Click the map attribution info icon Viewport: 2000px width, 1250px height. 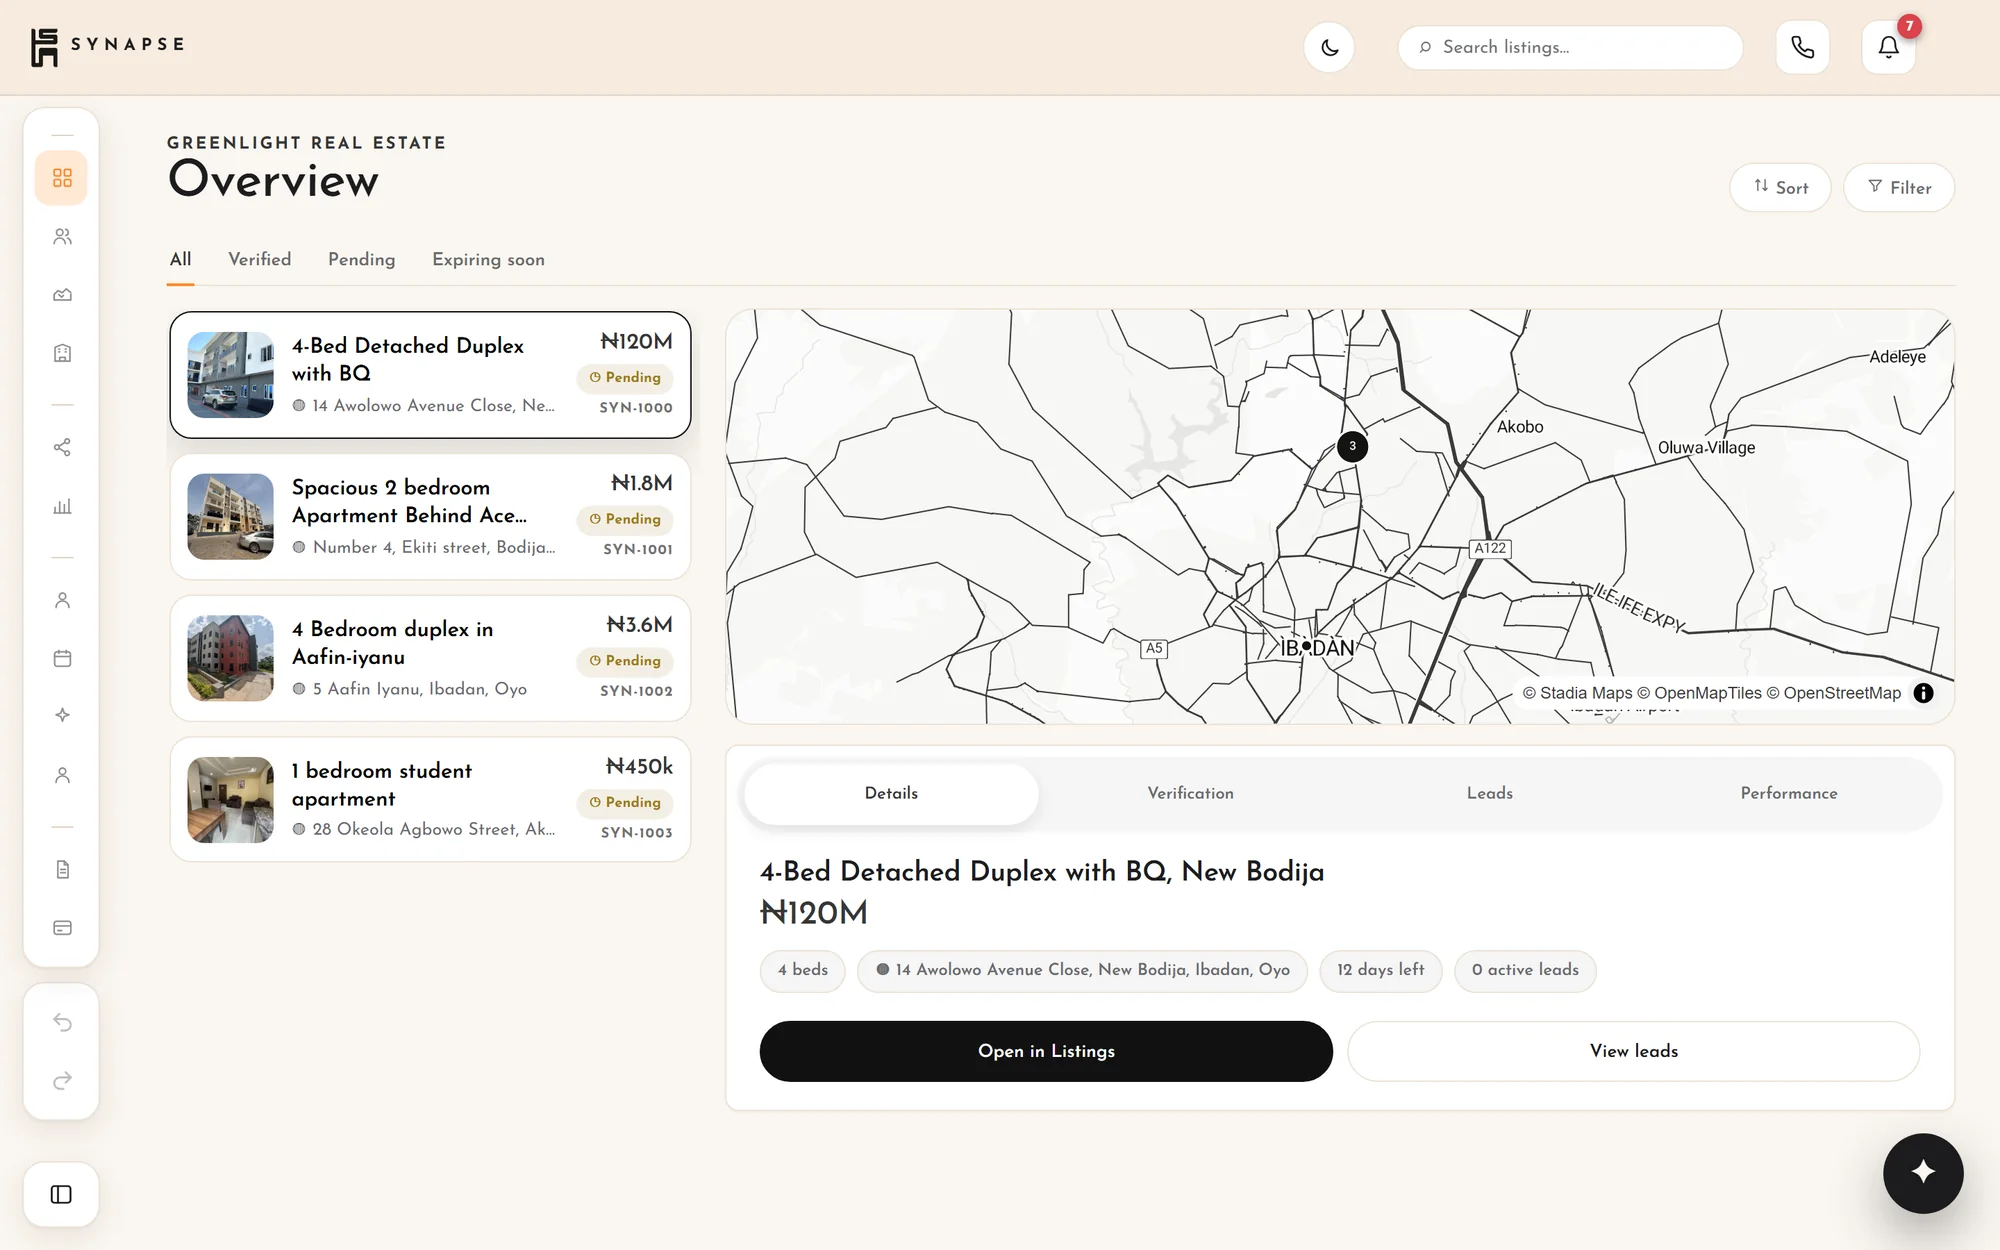tap(1923, 693)
